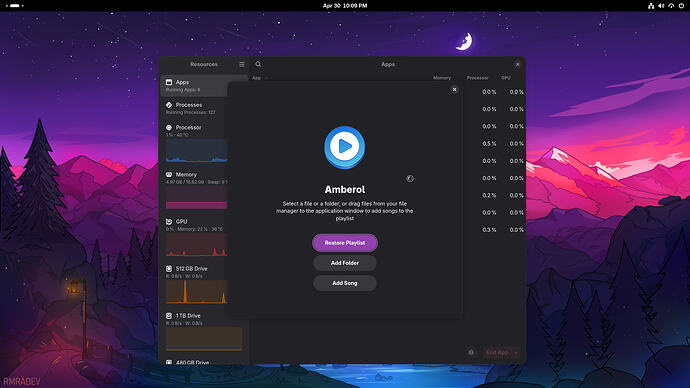The width and height of the screenshot is (690, 388).
Task: Click the 0.3 % processor value
Action: point(489,230)
